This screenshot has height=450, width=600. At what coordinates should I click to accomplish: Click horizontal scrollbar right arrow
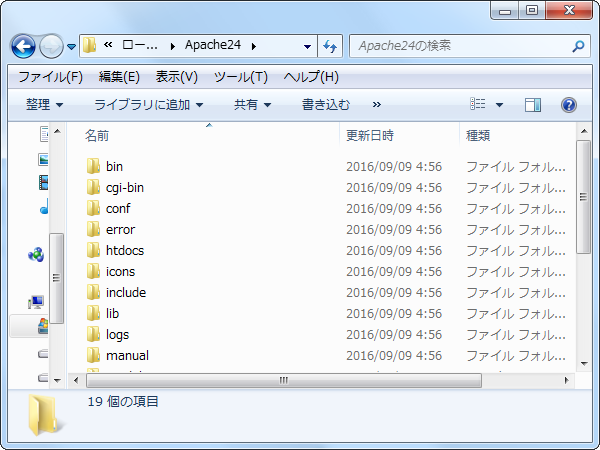click(567, 380)
